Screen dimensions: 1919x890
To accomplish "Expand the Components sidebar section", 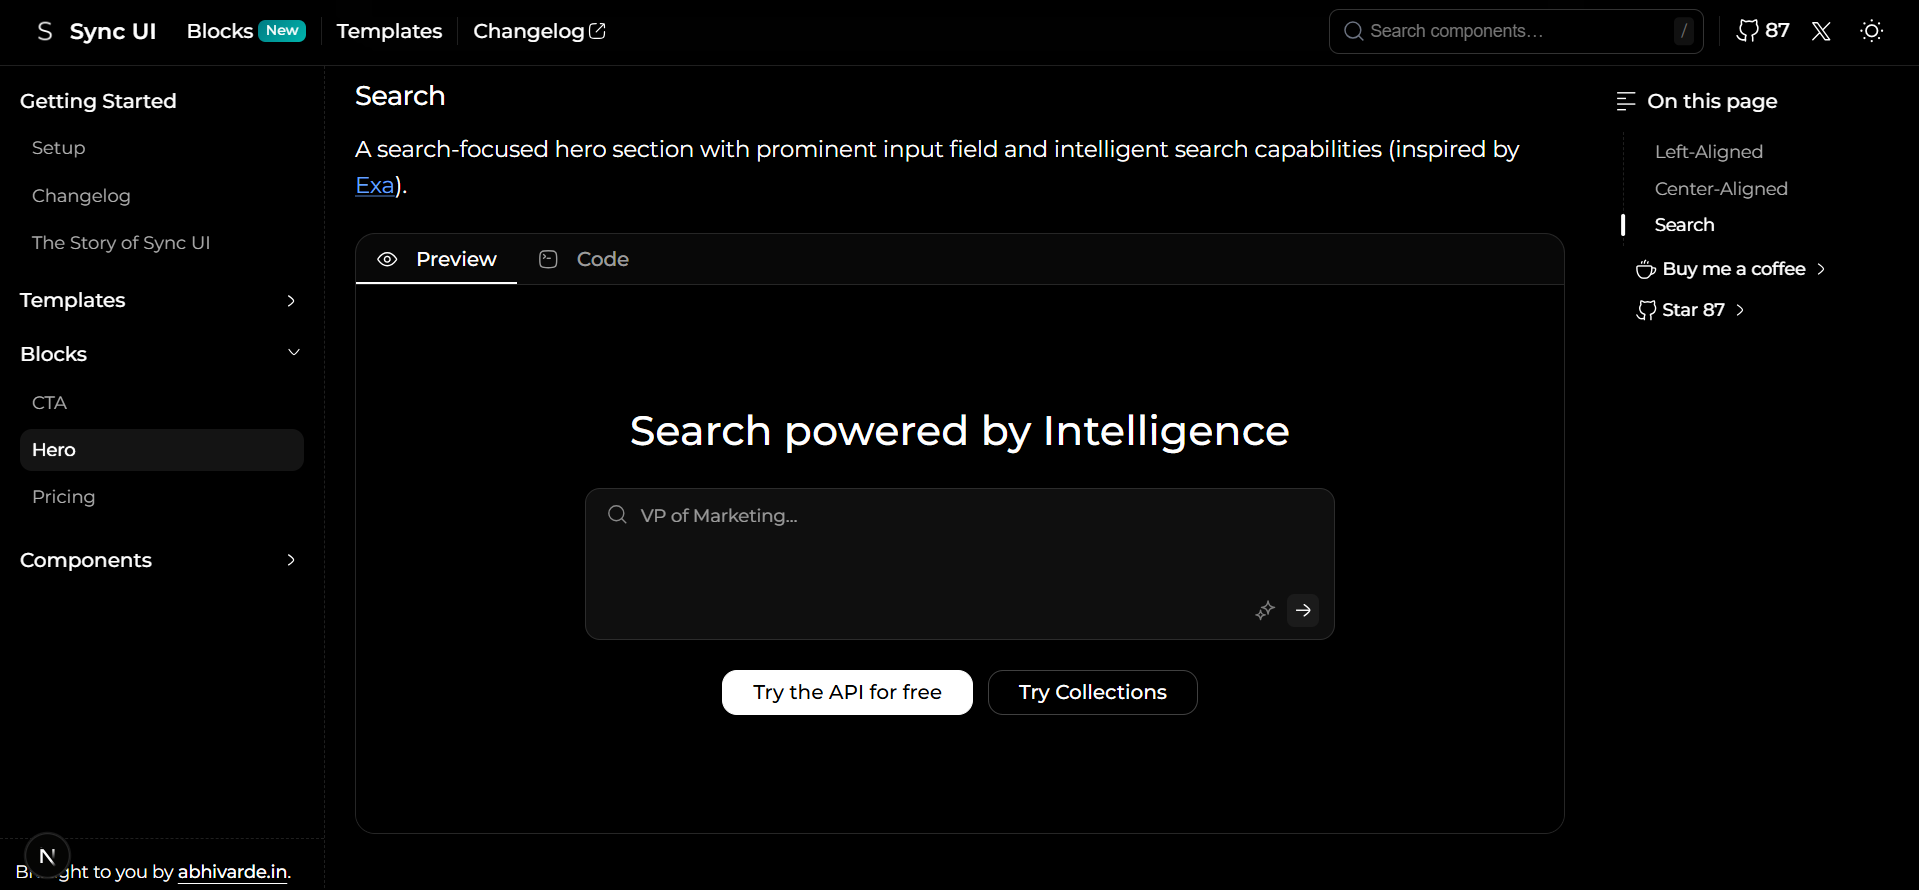I will point(290,560).
